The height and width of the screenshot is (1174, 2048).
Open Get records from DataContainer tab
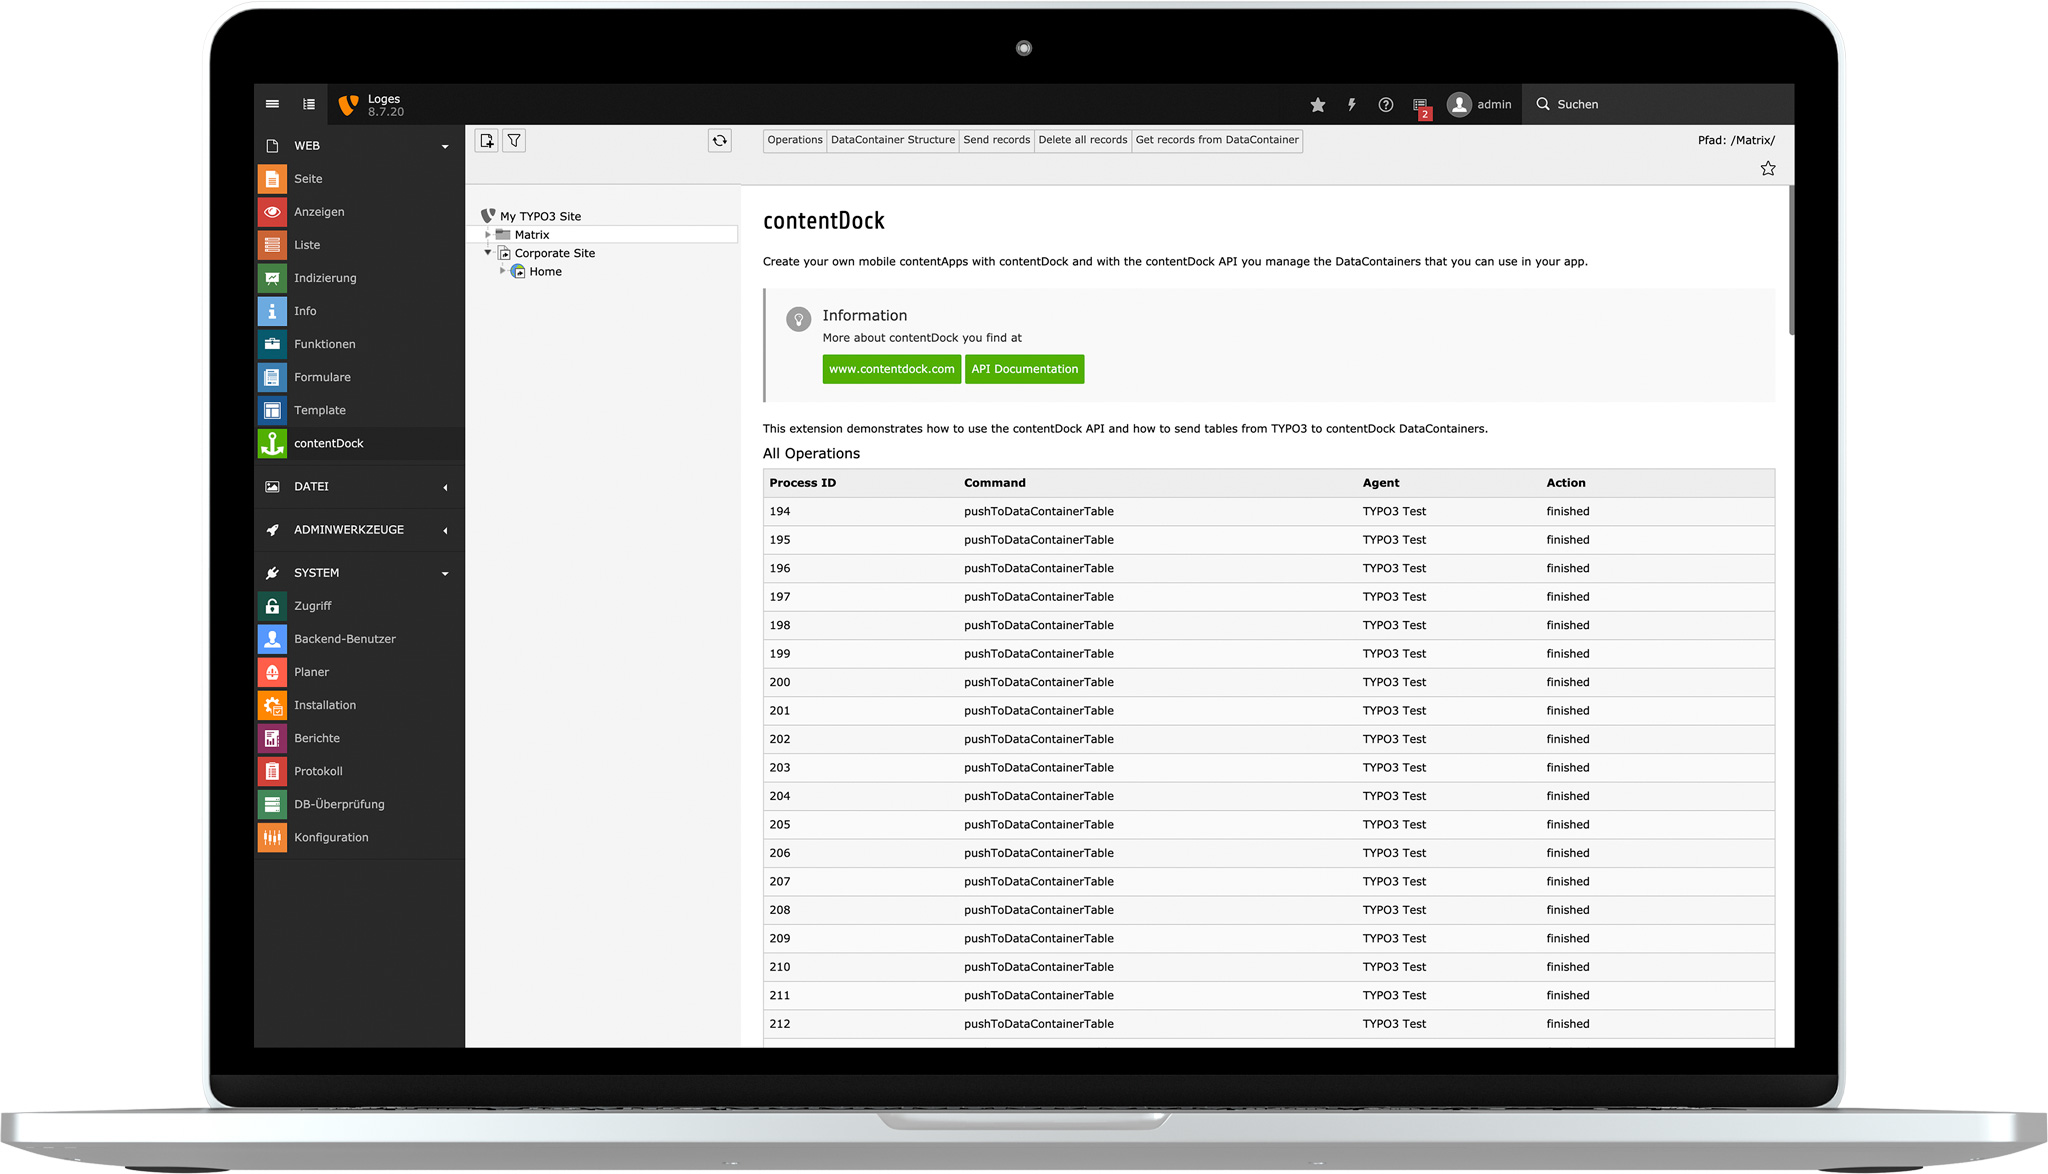pyautogui.click(x=1217, y=140)
